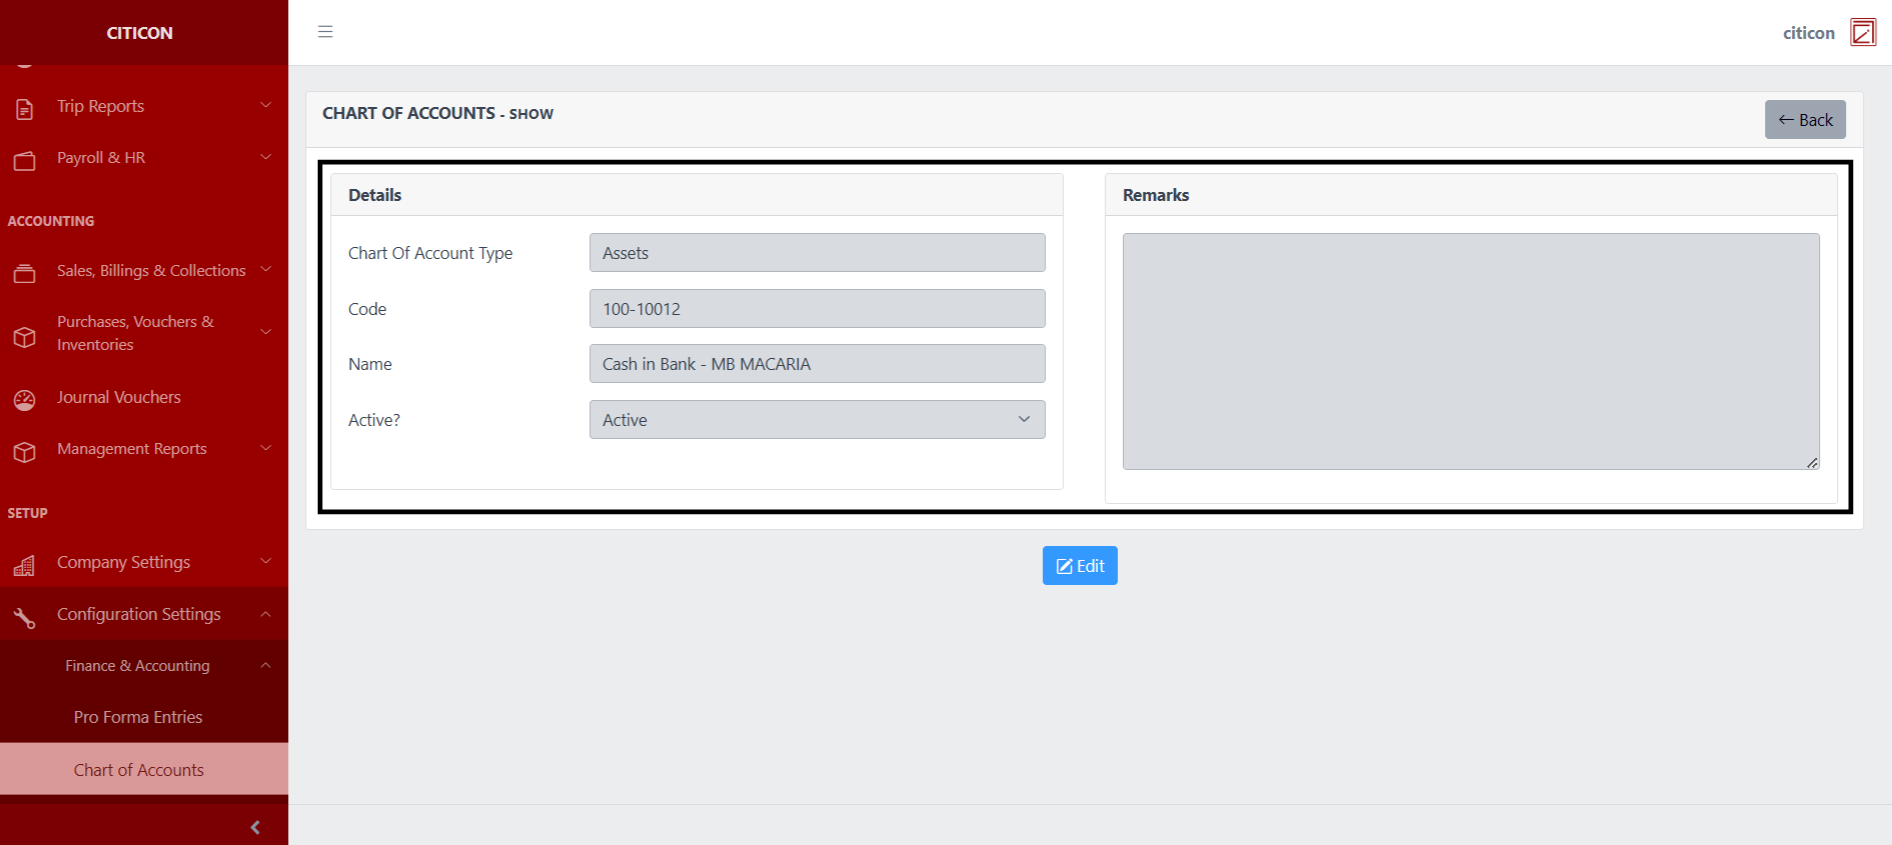
Task: Click the Code field showing 100-10012
Action: (x=816, y=309)
